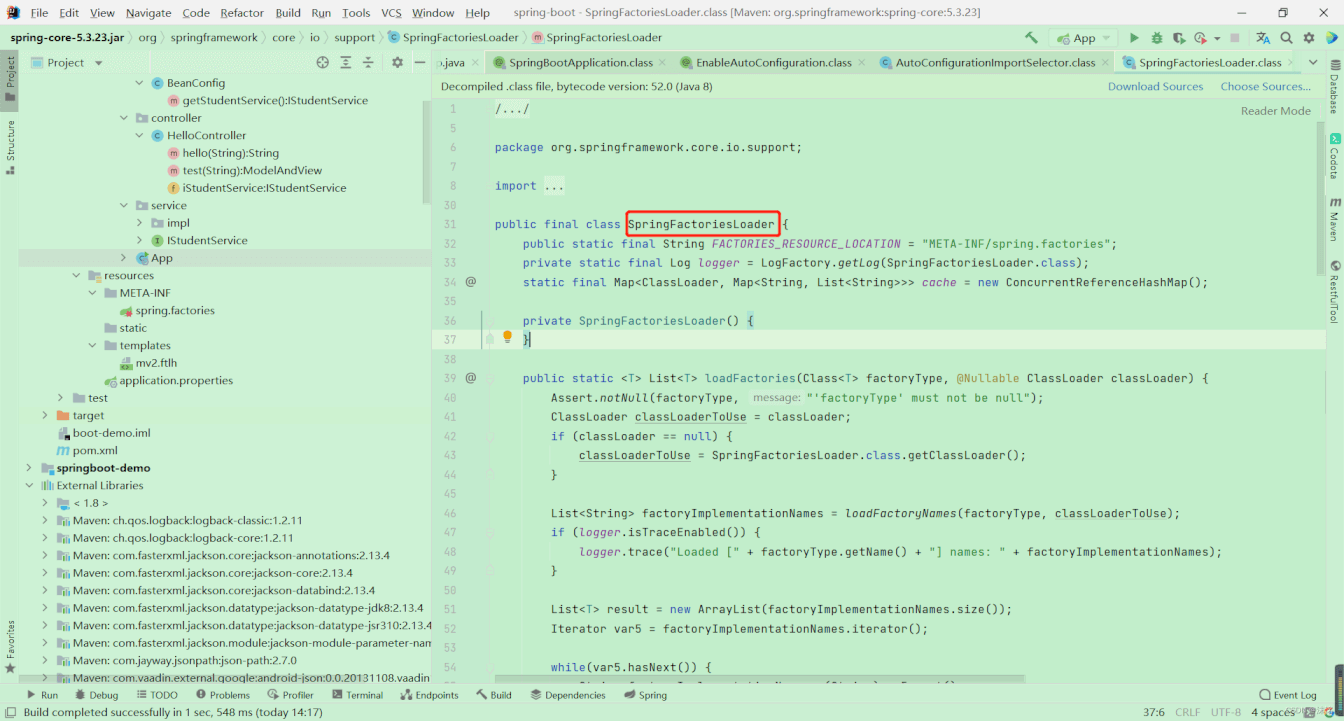This screenshot has width=1344, height=721.
Task: Click the Profiler run icon in toolbar
Action: pos(1200,38)
